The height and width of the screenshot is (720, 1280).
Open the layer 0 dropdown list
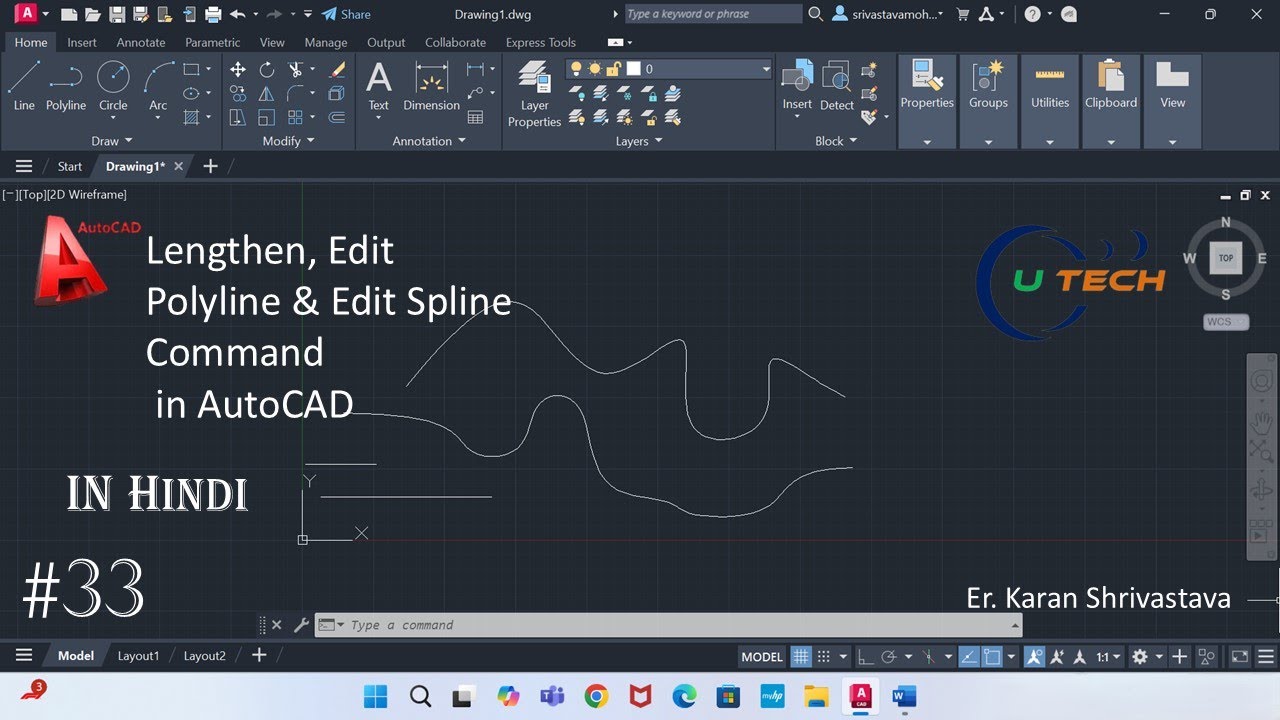point(767,69)
